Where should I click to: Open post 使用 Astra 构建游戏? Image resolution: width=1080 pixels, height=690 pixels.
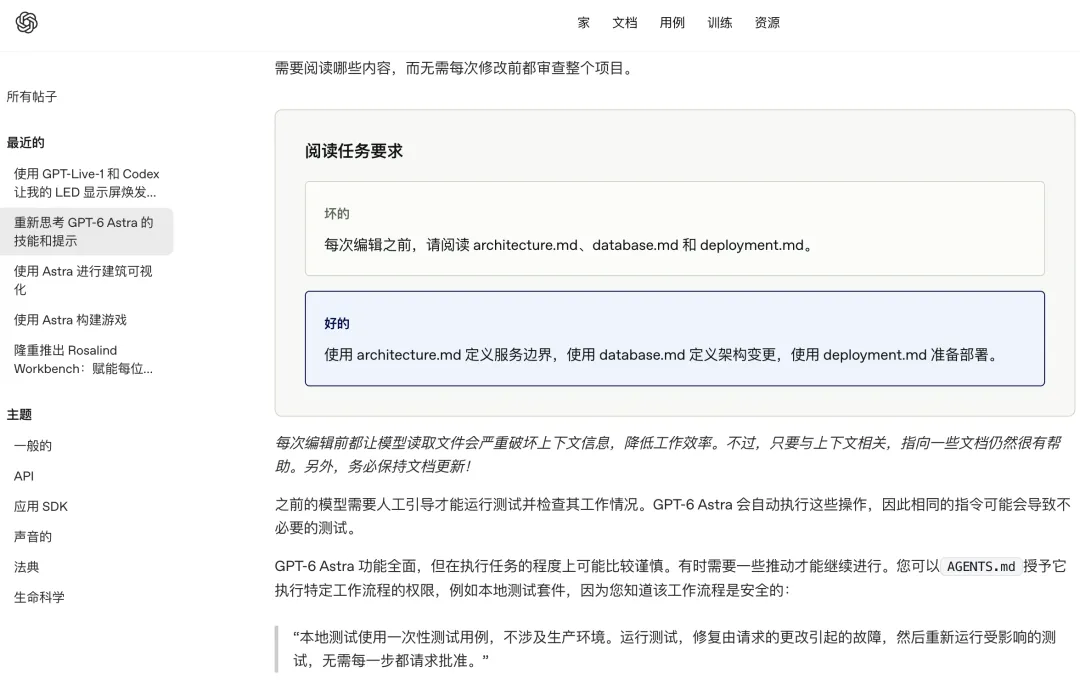[70, 320]
